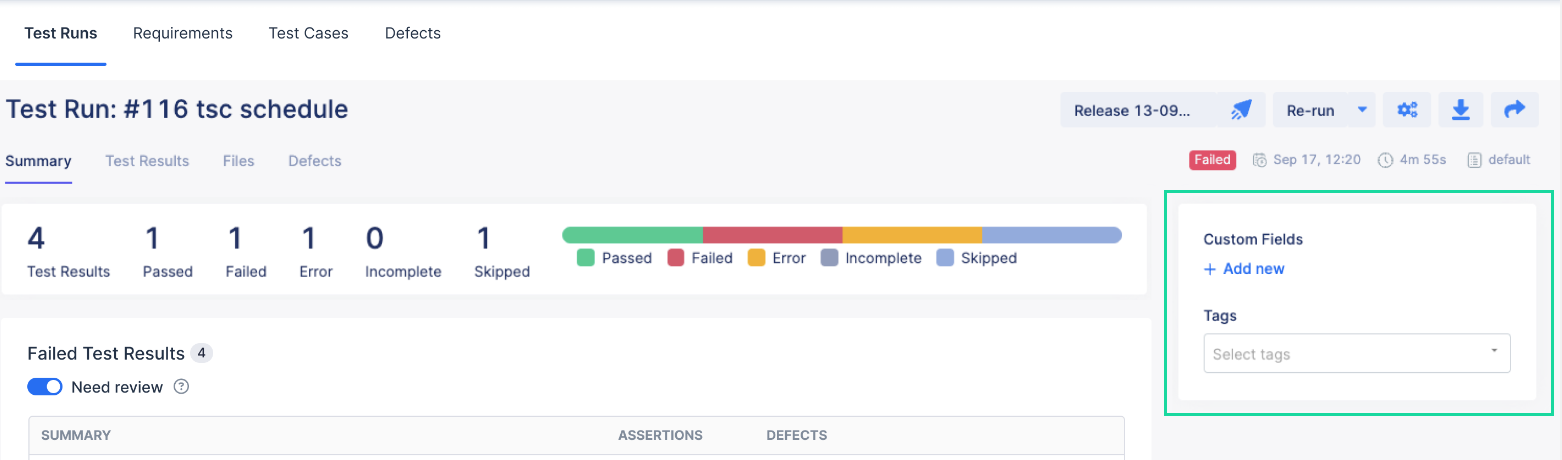Click the Re-run button
1562x460 pixels.
pos(1310,110)
